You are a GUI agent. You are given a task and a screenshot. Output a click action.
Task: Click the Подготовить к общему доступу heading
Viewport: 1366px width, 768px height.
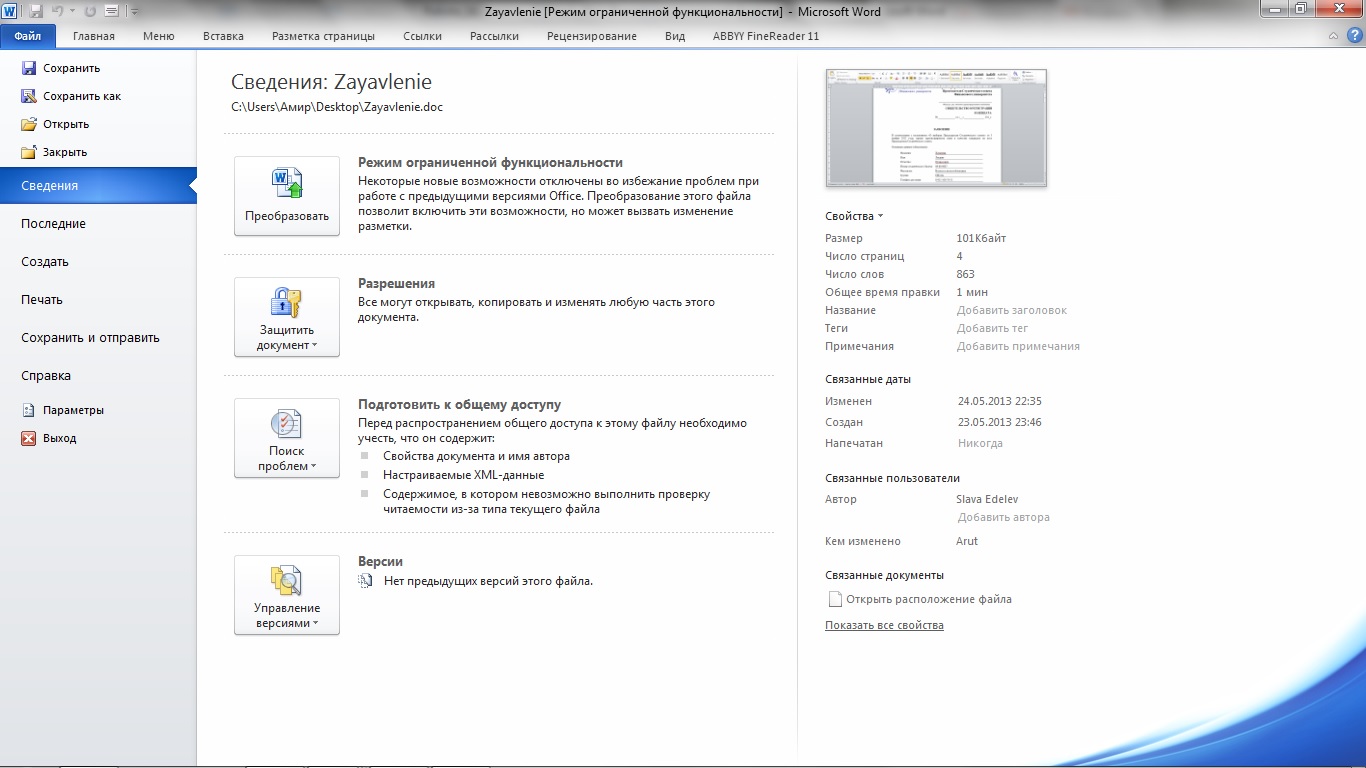coord(459,404)
